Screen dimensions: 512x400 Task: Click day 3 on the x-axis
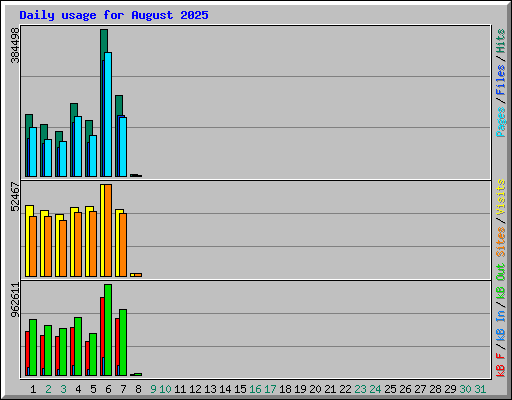[x=63, y=389]
